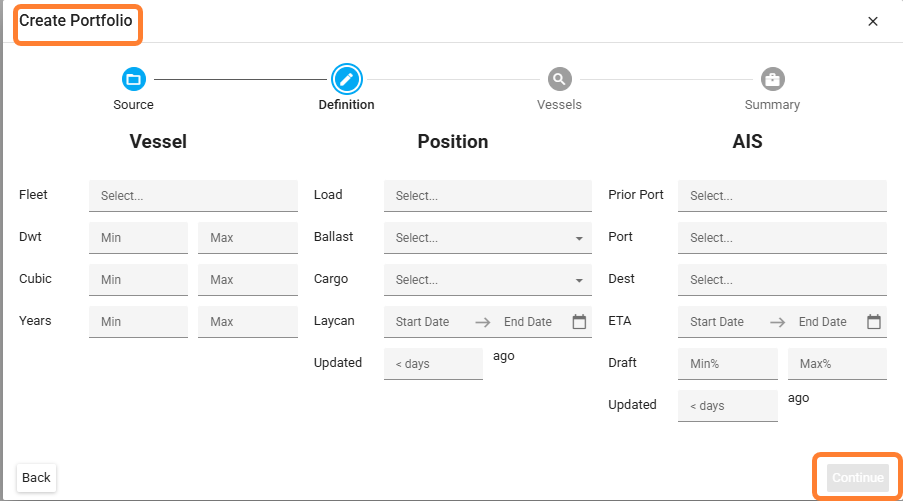Click the Draft Max% input field

tap(836, 364)
